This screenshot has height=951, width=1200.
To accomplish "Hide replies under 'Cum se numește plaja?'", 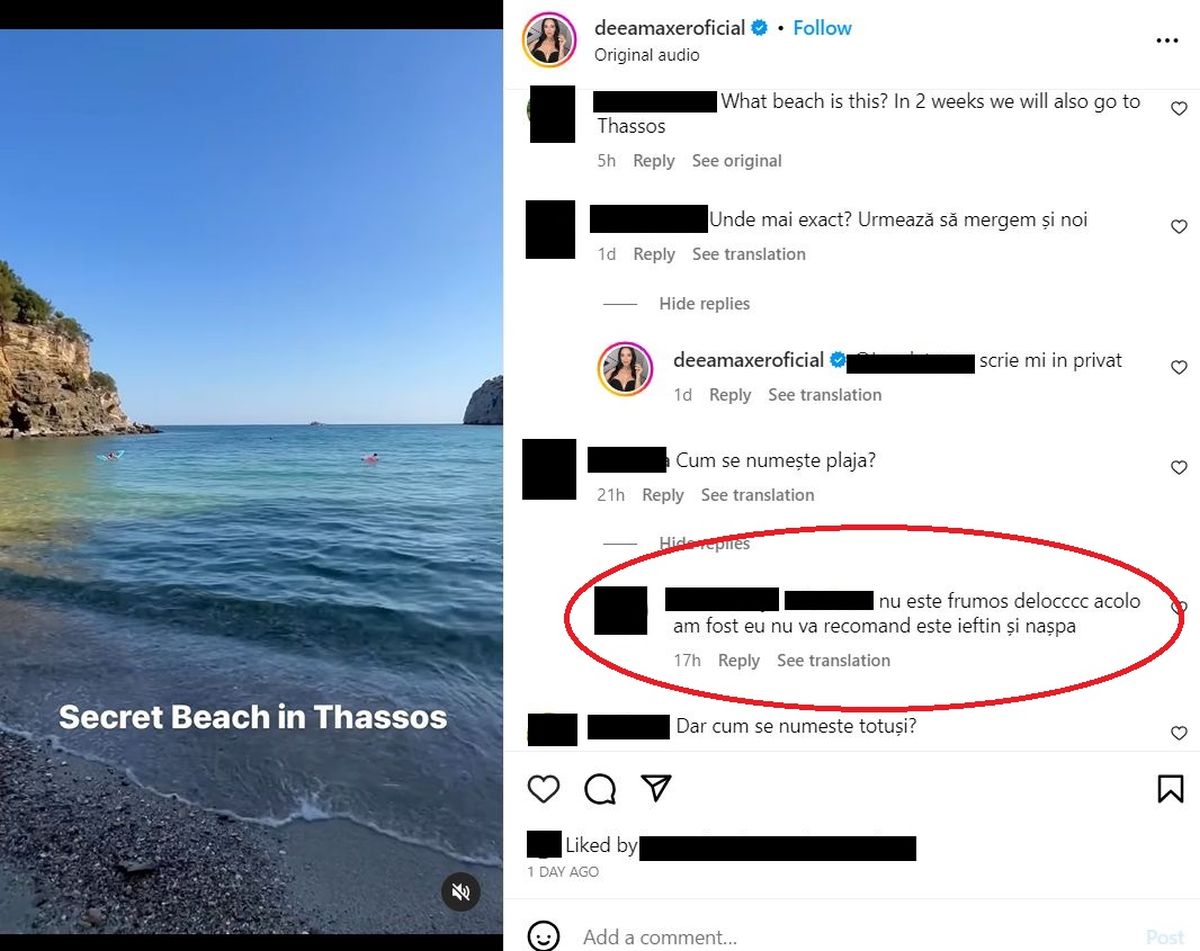I will pyautogui.click(x=704, y=544).
